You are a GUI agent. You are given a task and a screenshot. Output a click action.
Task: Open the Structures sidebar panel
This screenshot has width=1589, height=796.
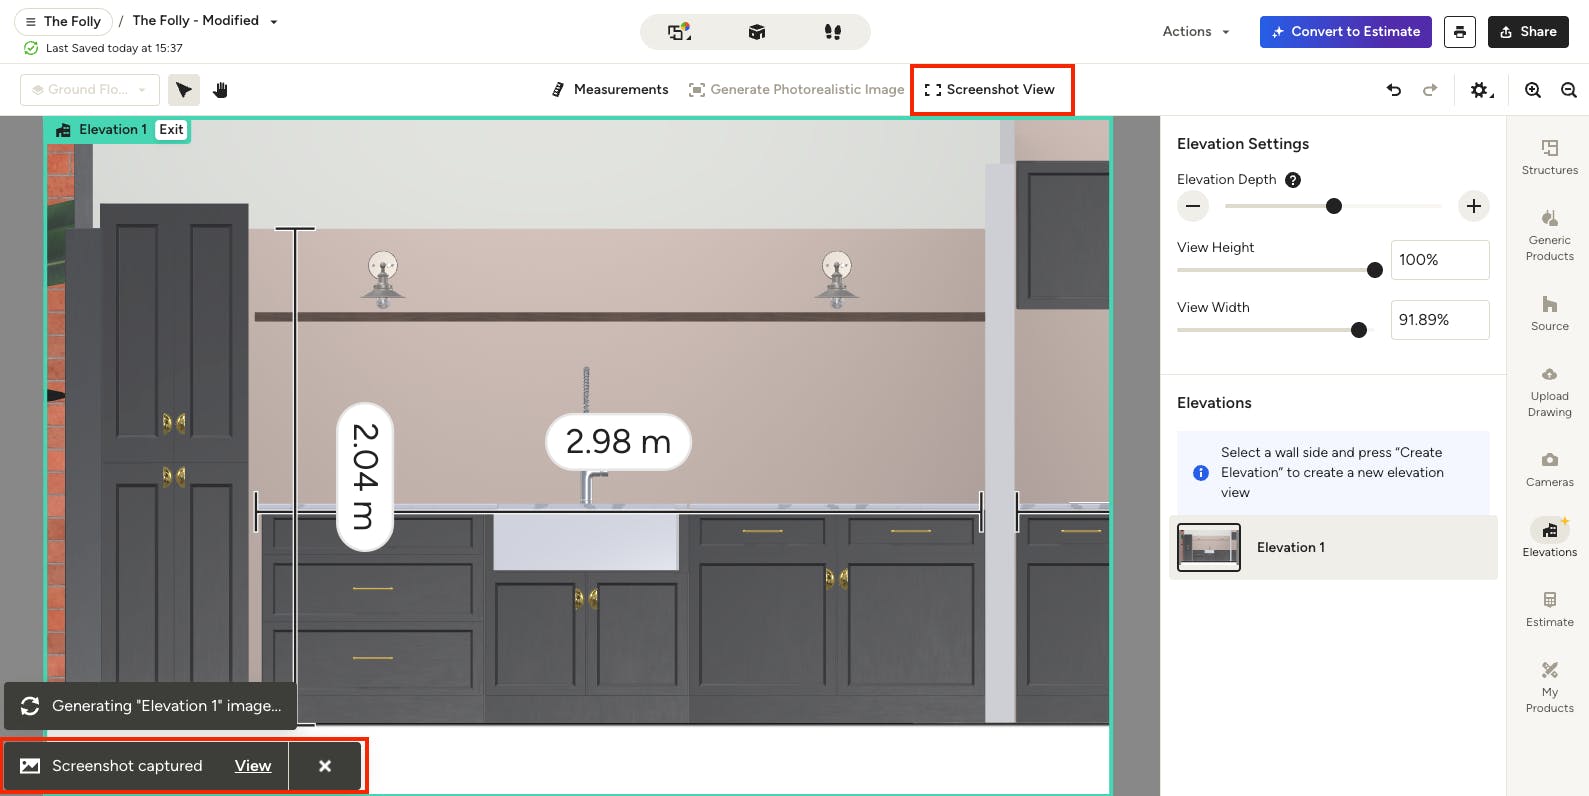pos(1550,158)
